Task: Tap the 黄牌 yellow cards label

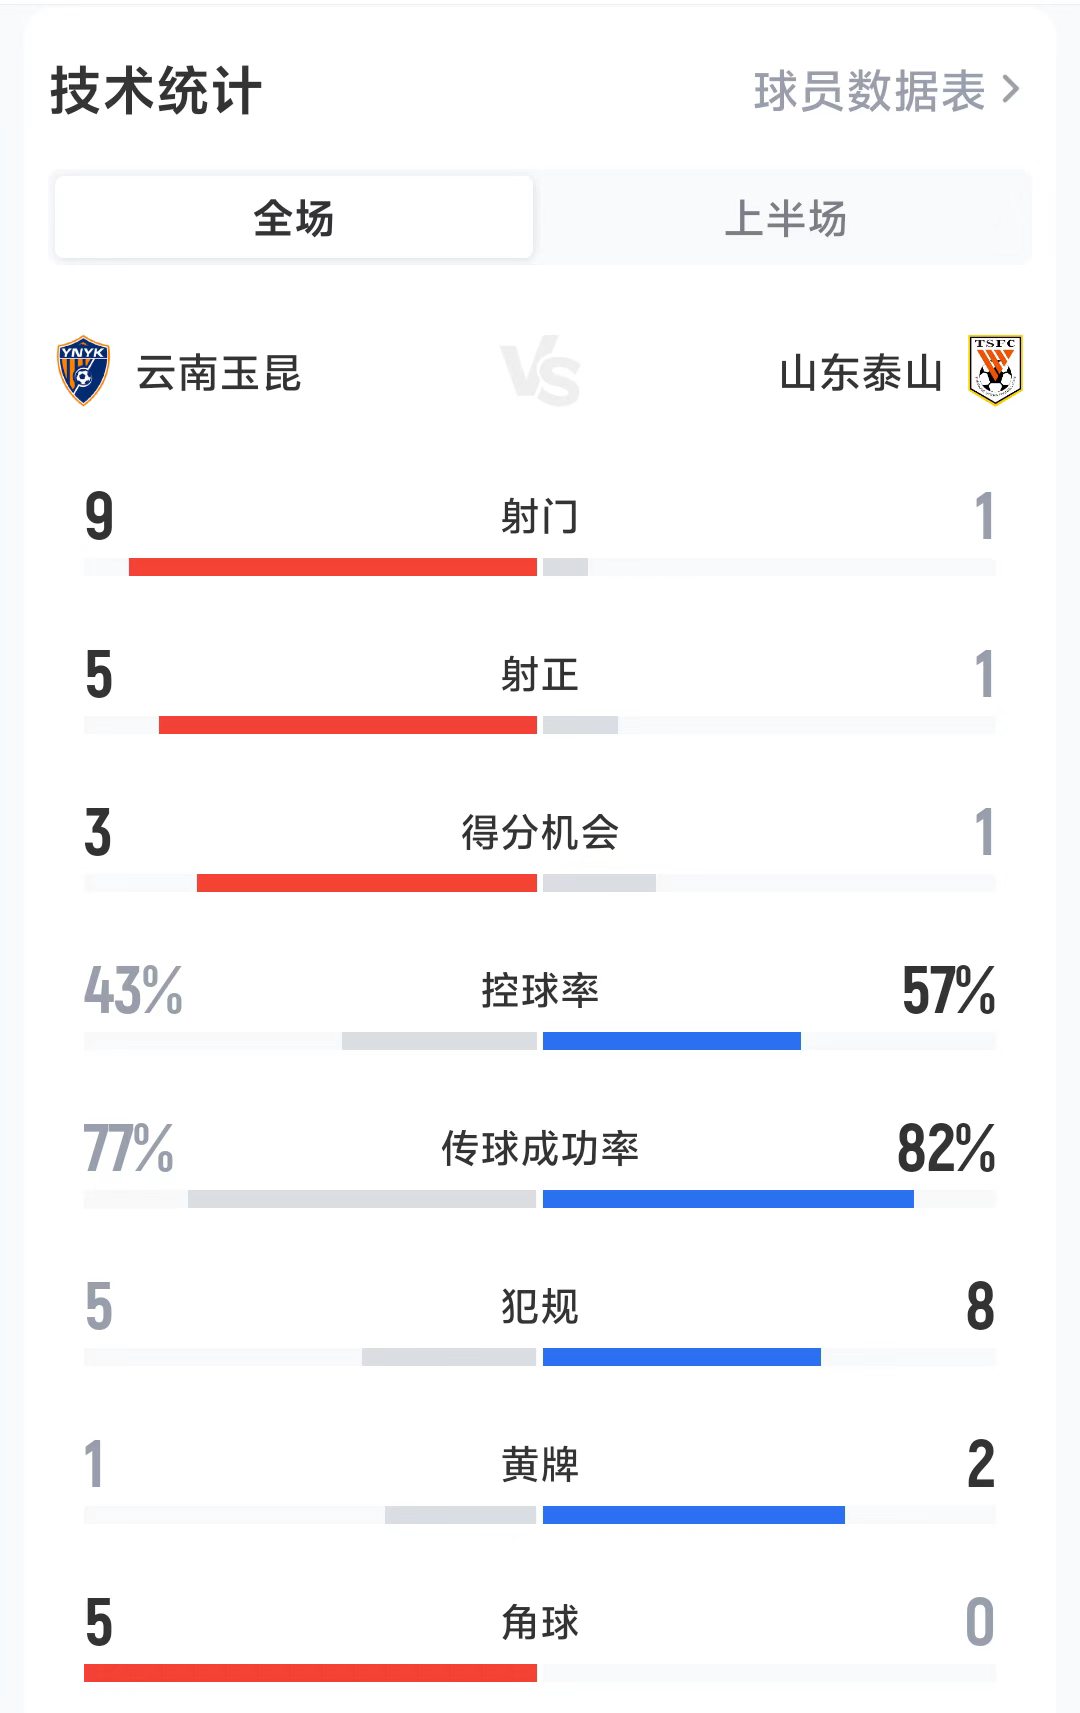Action: pyautogui.click(x=540, y=1464)
